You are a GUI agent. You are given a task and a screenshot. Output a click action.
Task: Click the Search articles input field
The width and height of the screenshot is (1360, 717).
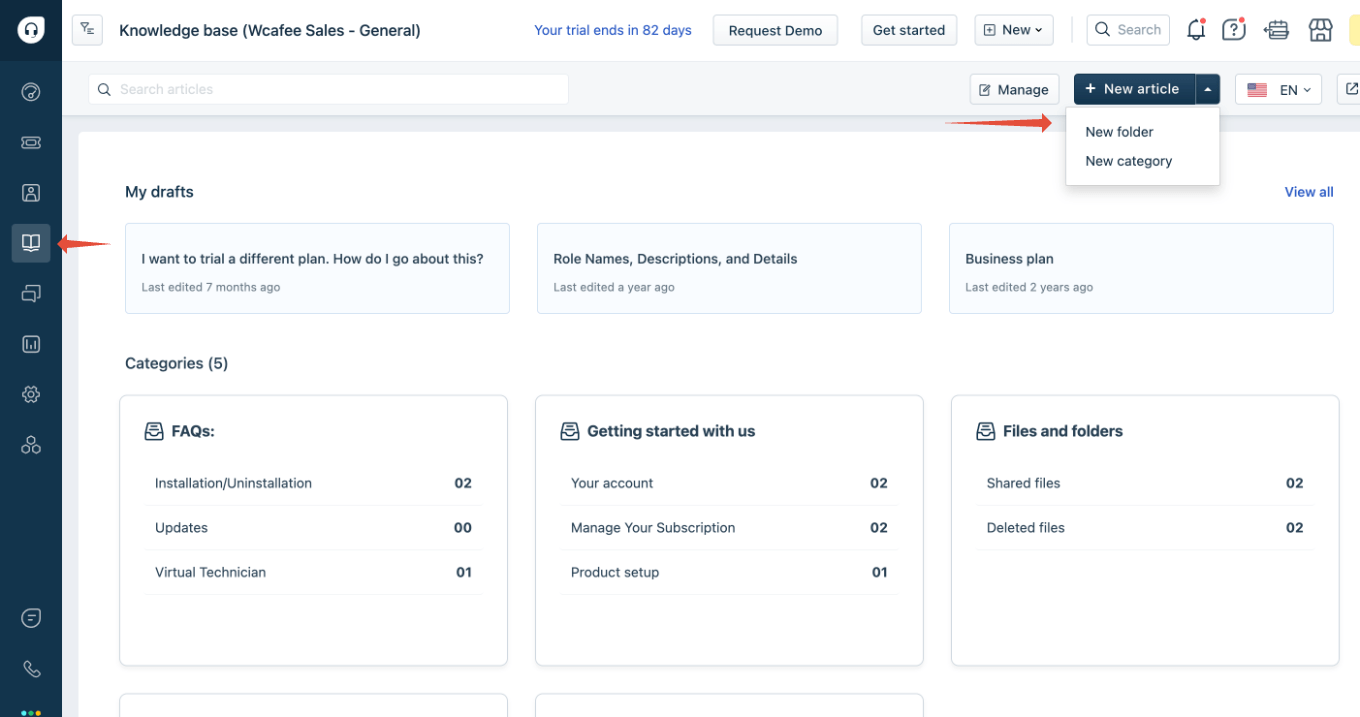[330, 89]
